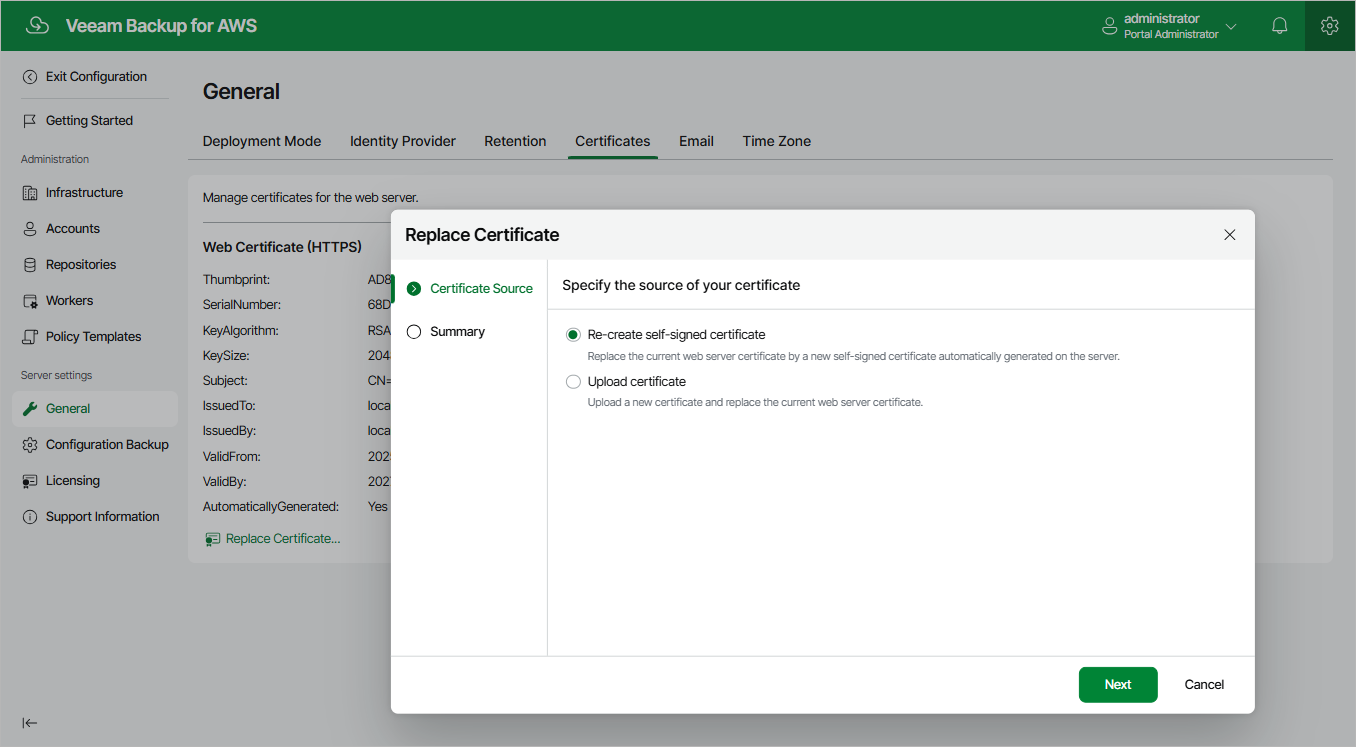Screen dimensions: 1356x747
Task: Click the administrator username text
Action: click(1162, 19)
